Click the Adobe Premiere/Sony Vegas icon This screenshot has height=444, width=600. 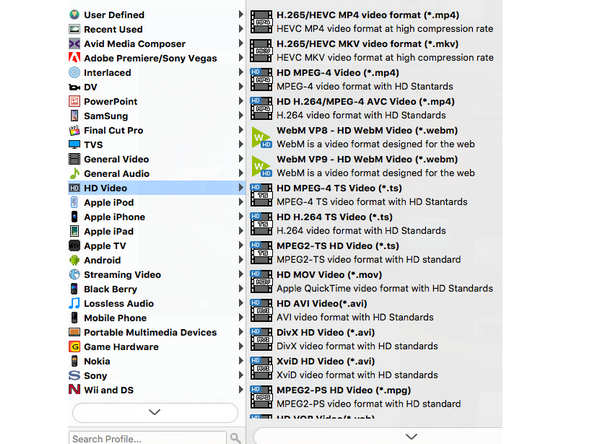click(x=74, y=58)
